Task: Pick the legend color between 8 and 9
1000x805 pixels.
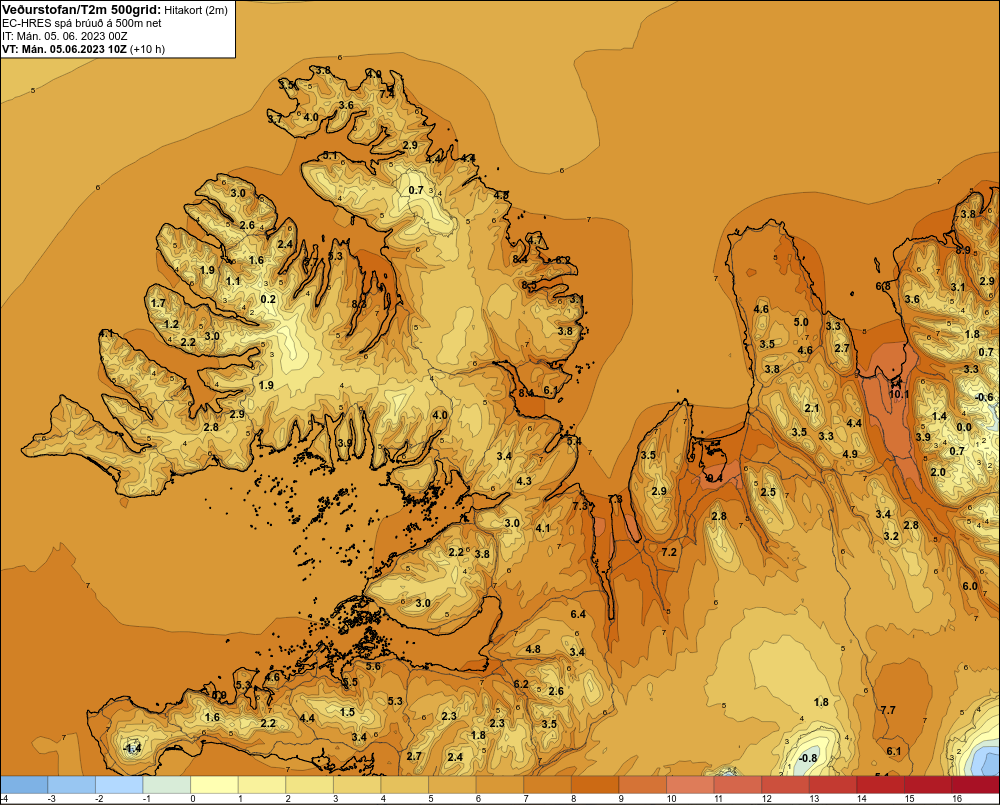Action: click(x=595, y=784)
